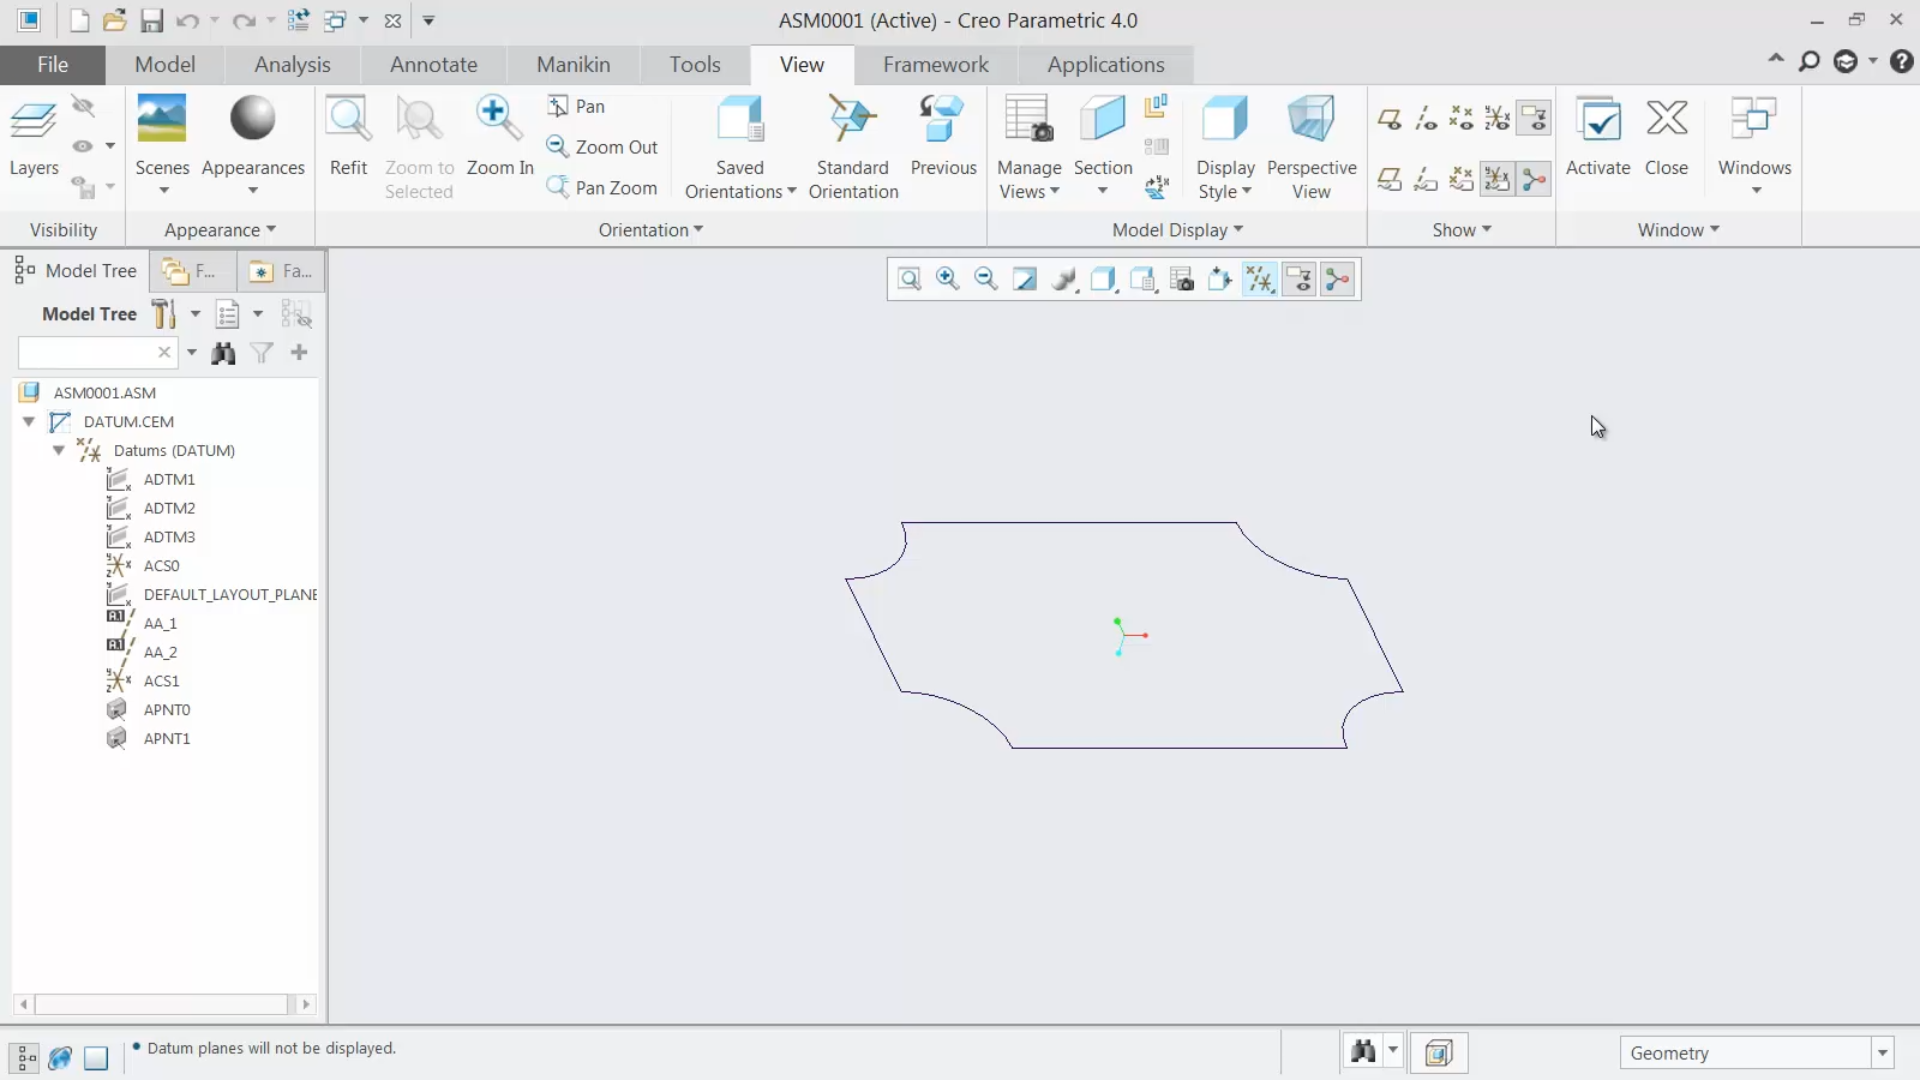This screenshot has height=1080, width=1920.
Task: Toggle csys tag display in Show group
Action: [1497, 179]
